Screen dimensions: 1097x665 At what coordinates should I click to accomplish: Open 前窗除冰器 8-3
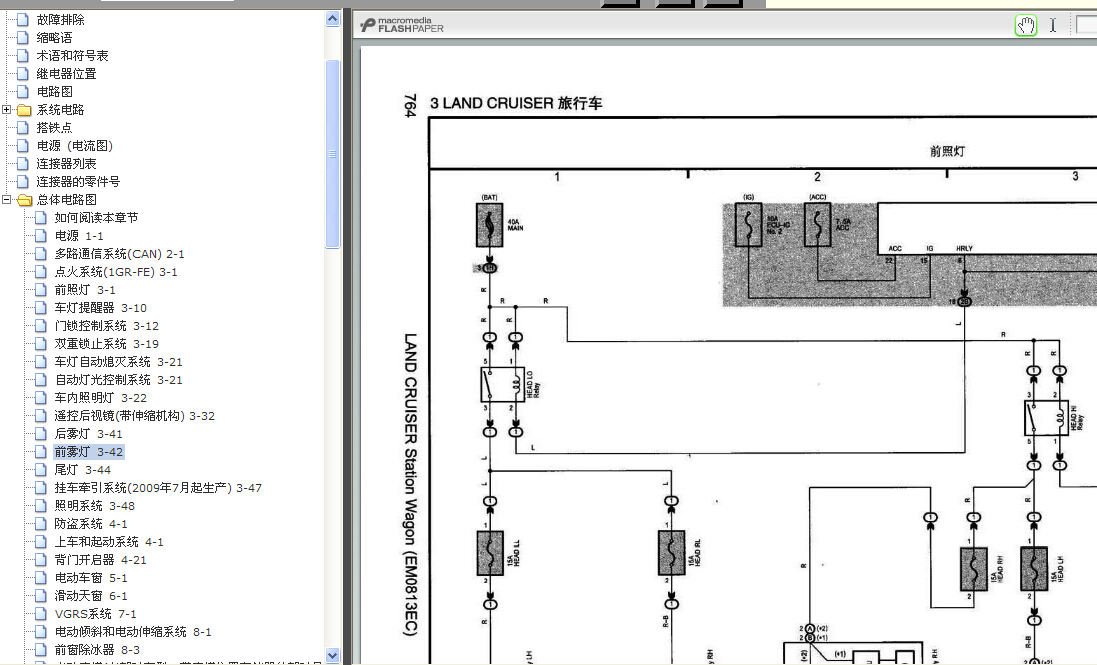tap(97, 650)
